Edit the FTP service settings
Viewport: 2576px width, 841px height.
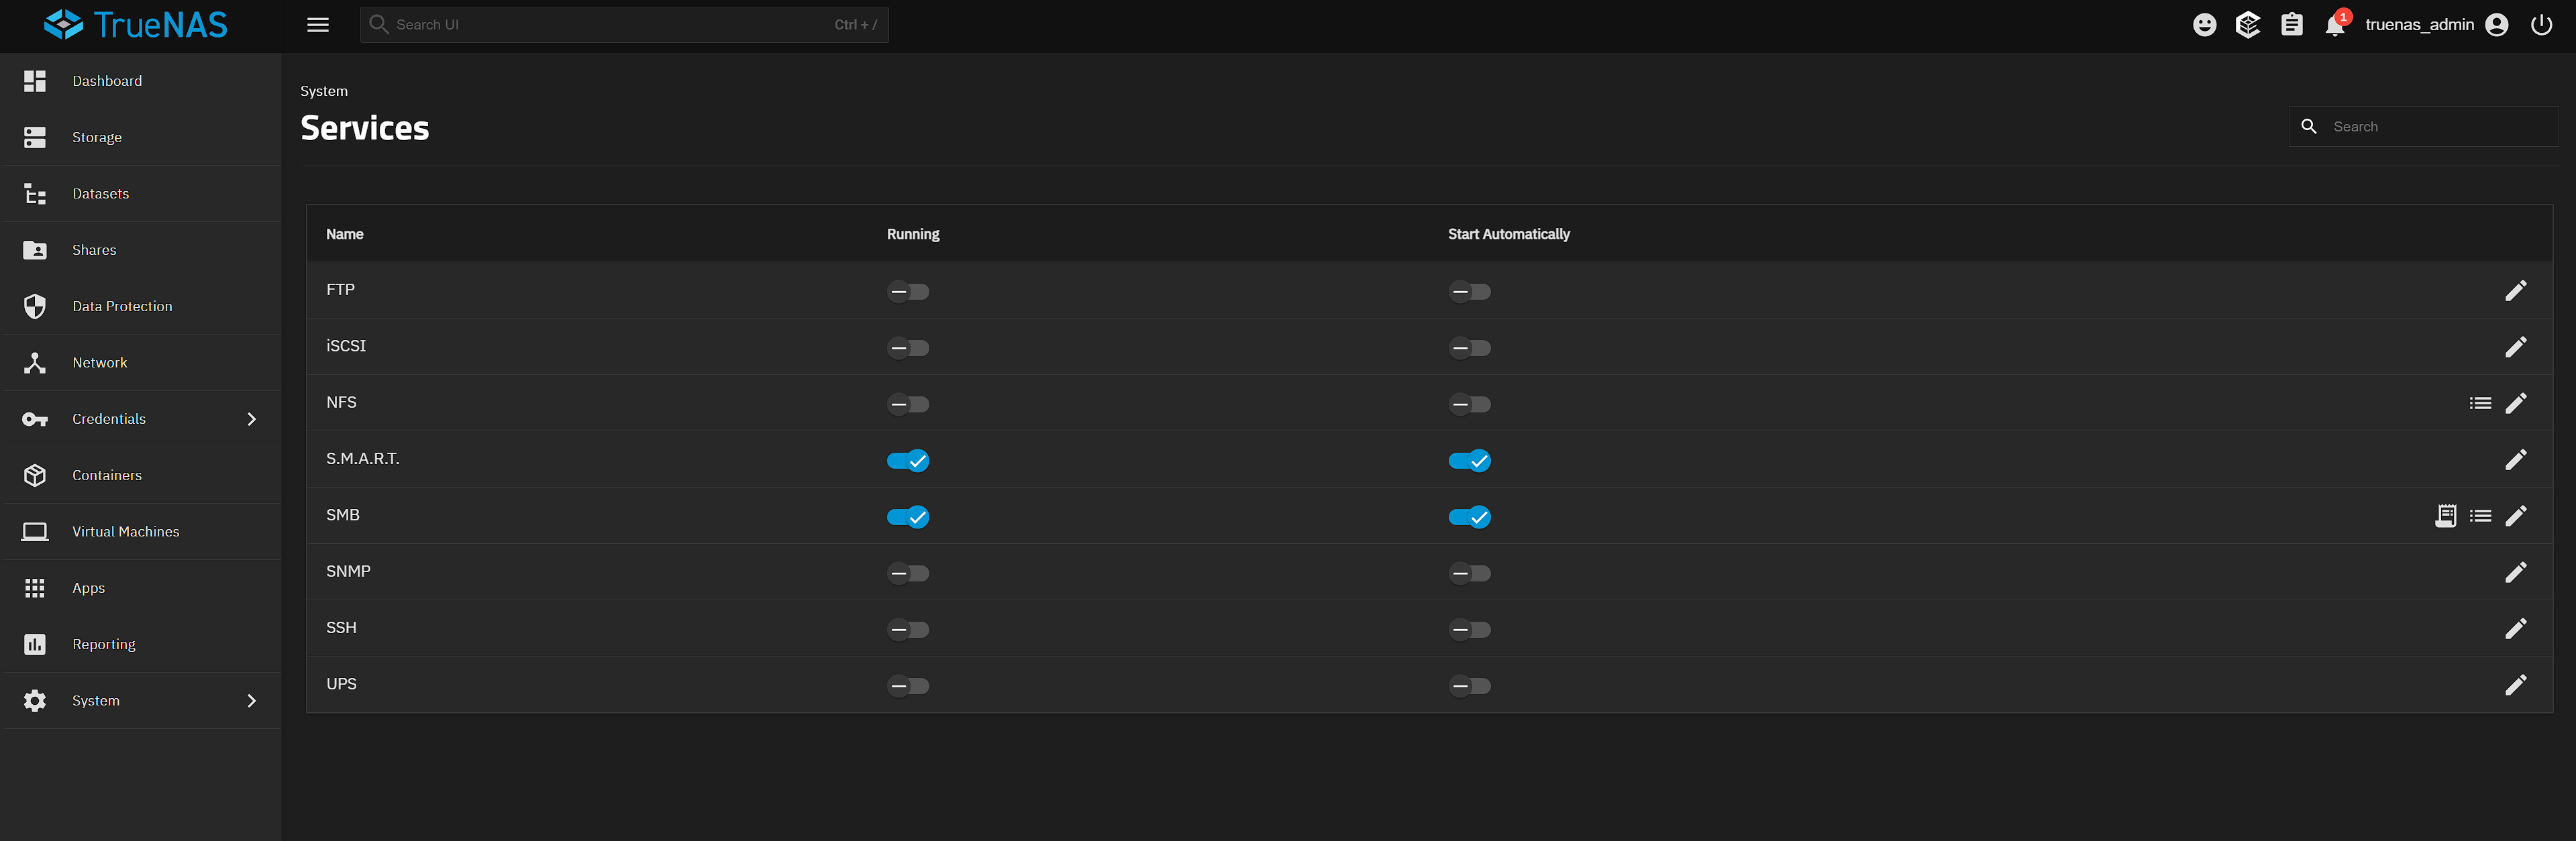click(x=2515, y=291)
